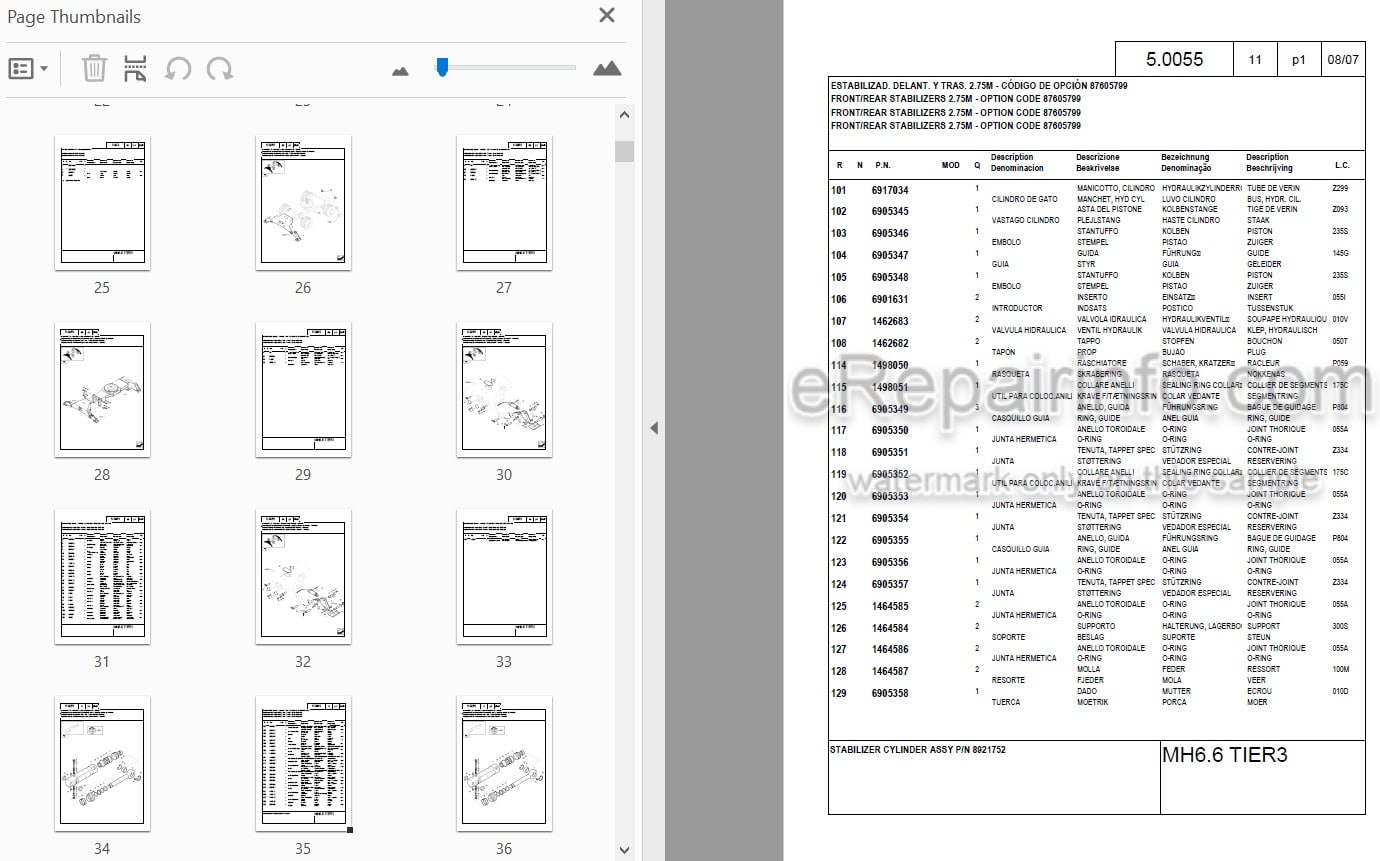1380x861 pixels.
Task: Click the scroll up arrow in the thumbnails pane
Action: (625, 115)
